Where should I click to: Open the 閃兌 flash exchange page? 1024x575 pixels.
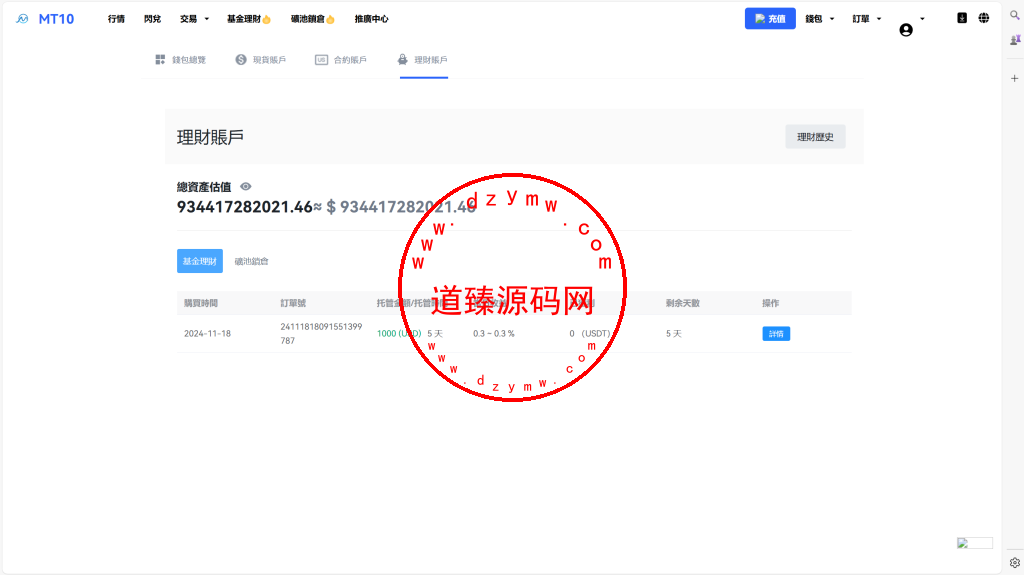coord(152,19)
